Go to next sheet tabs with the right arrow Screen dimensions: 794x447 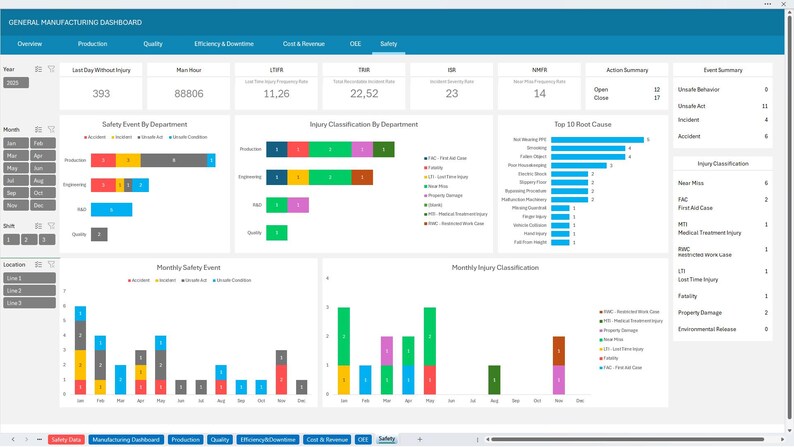(x=26, y=439)
